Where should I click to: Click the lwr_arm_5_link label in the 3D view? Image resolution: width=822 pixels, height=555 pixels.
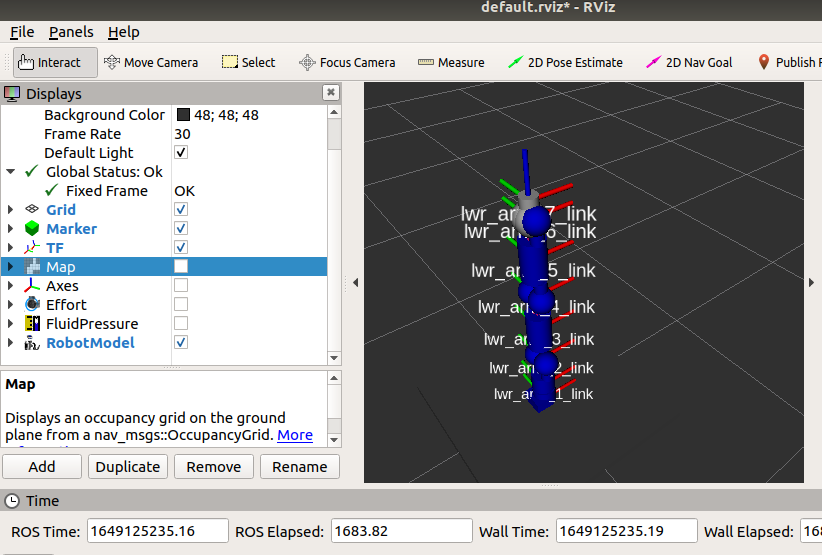click(533, 270)
